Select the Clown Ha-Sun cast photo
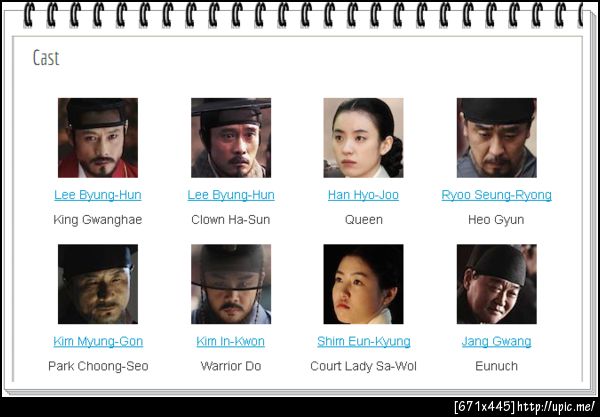 [x=231, y=138]
